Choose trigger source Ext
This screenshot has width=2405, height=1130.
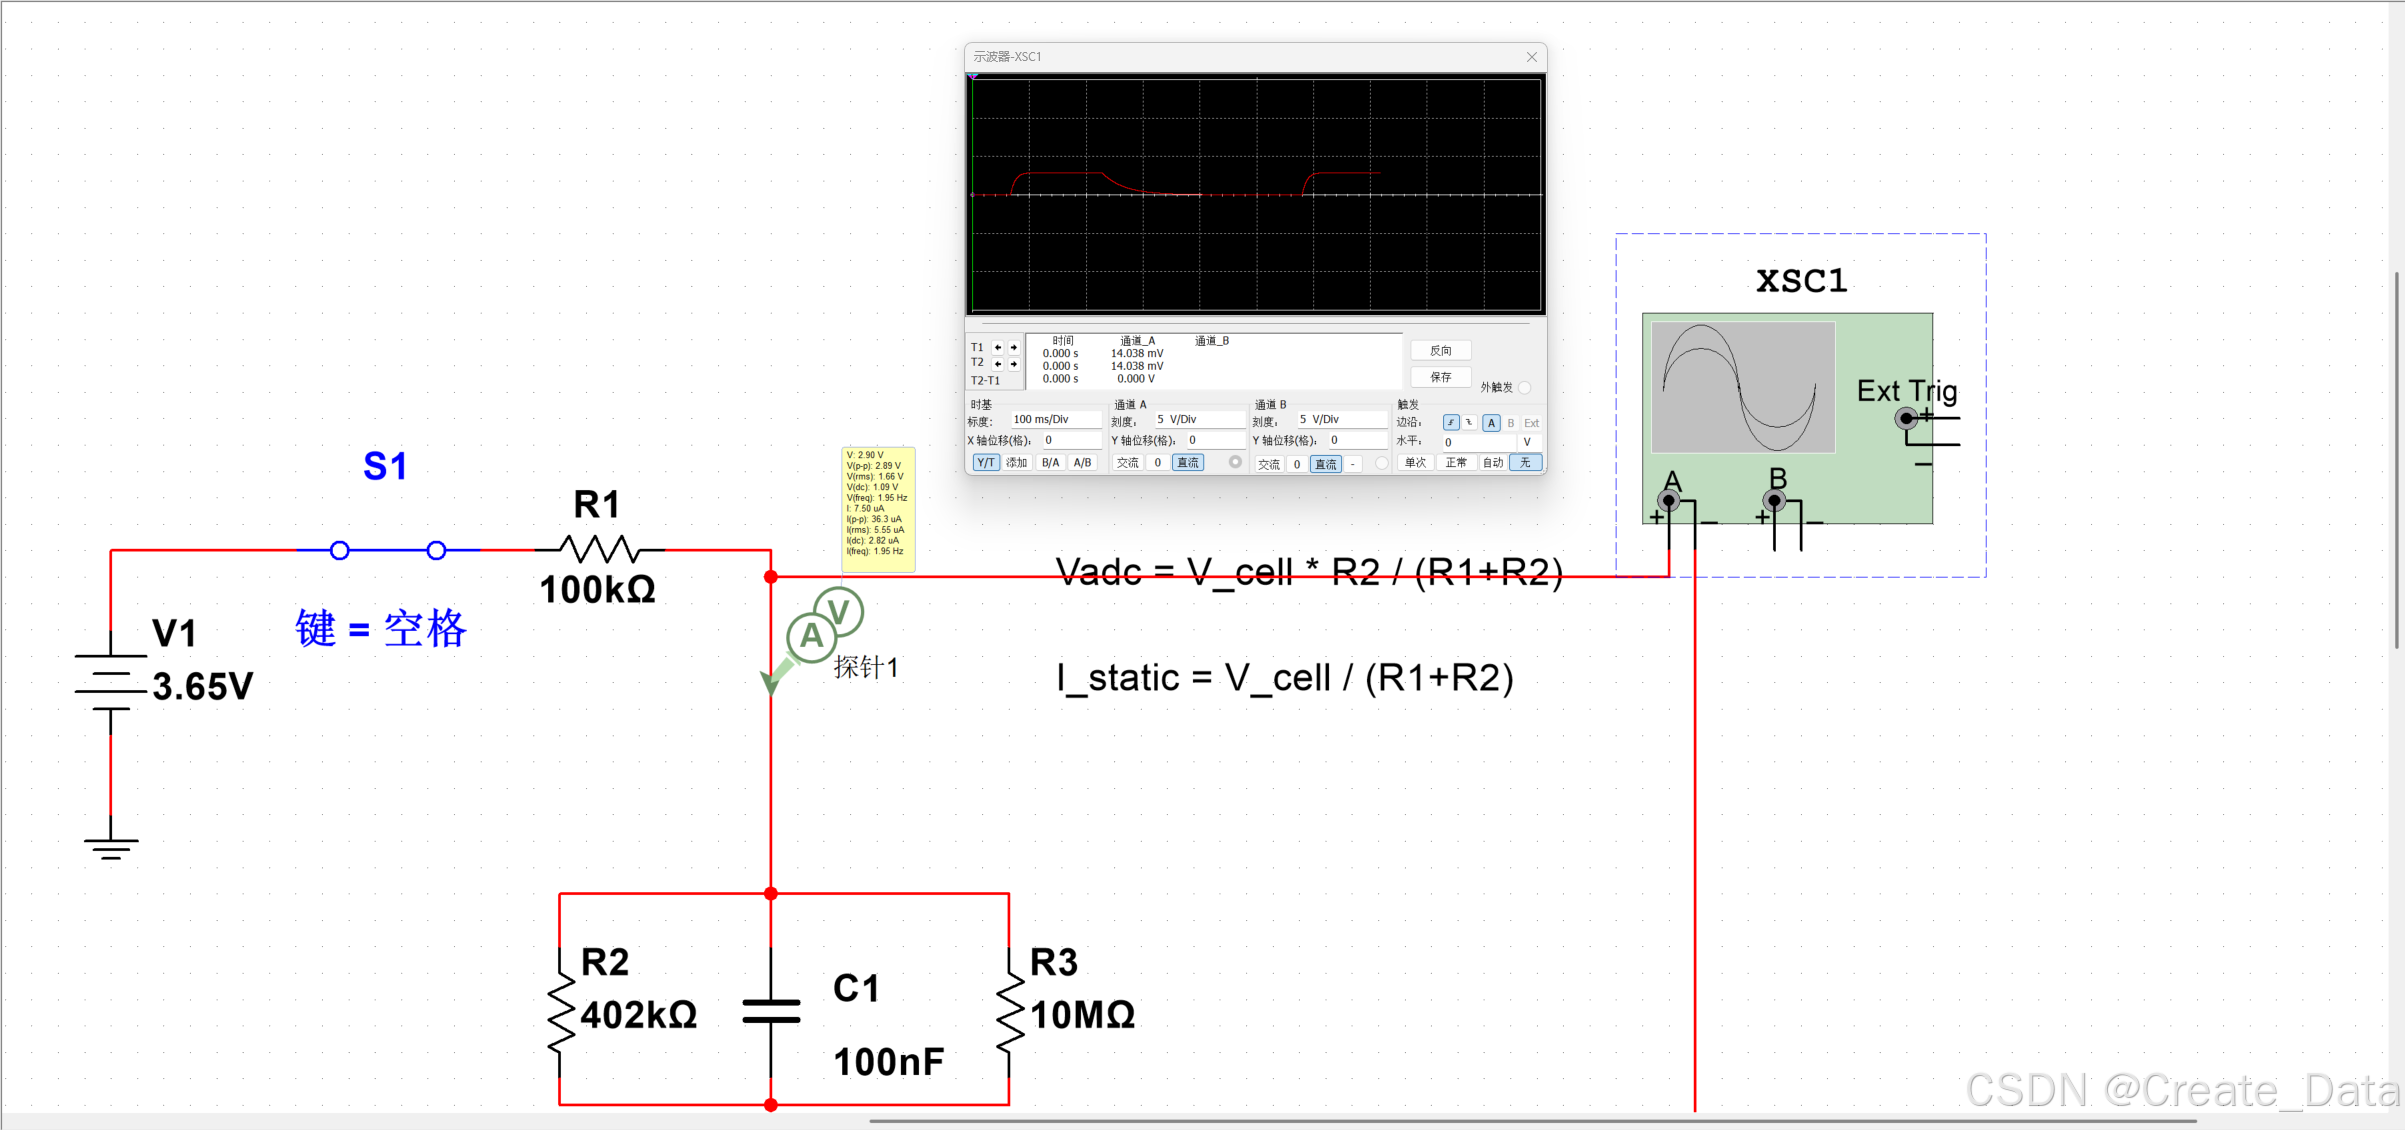(1531, 423)
